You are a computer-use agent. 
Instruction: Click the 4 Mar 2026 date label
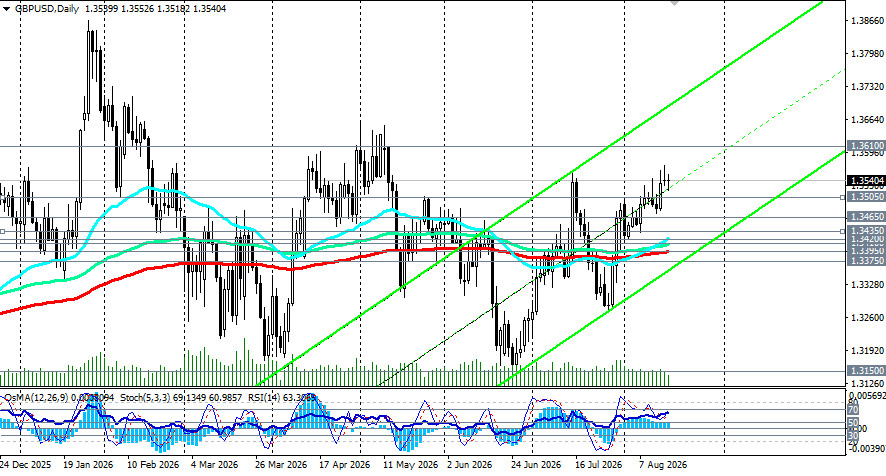[x=215, y=465]
